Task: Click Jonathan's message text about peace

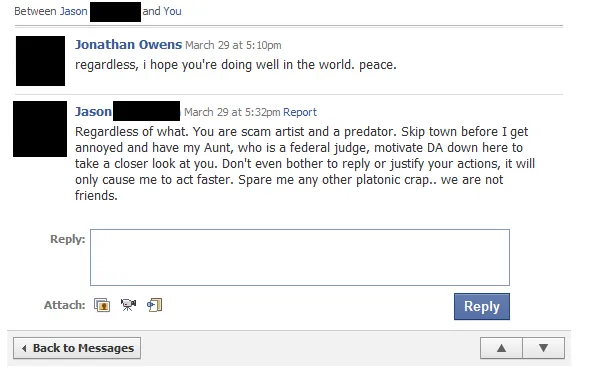Action: click(x=236, y=65)
